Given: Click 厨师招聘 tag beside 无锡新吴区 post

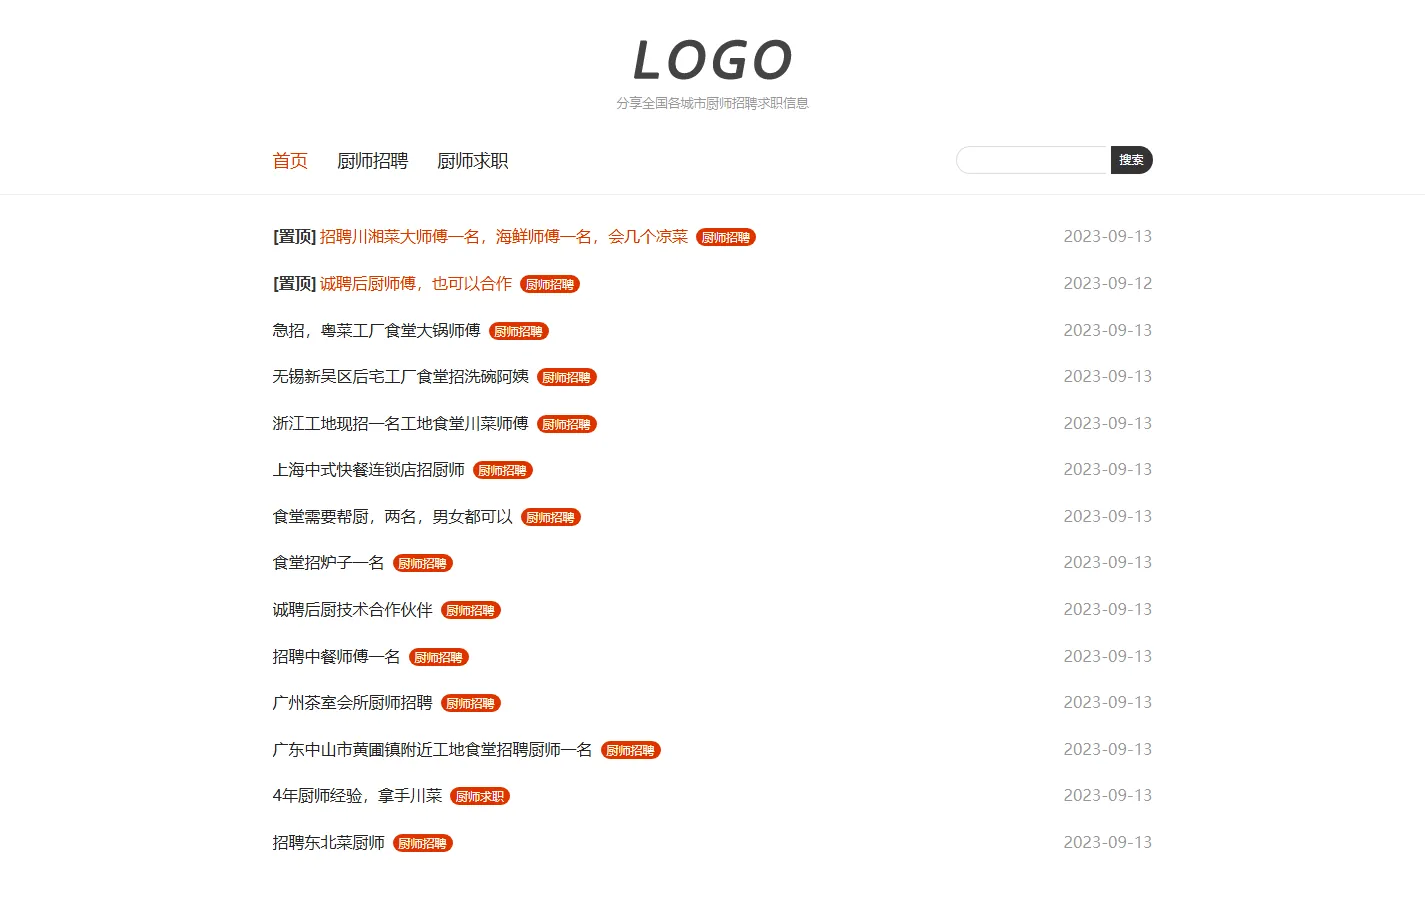Looking at the screenshot, I should [567, 378].
